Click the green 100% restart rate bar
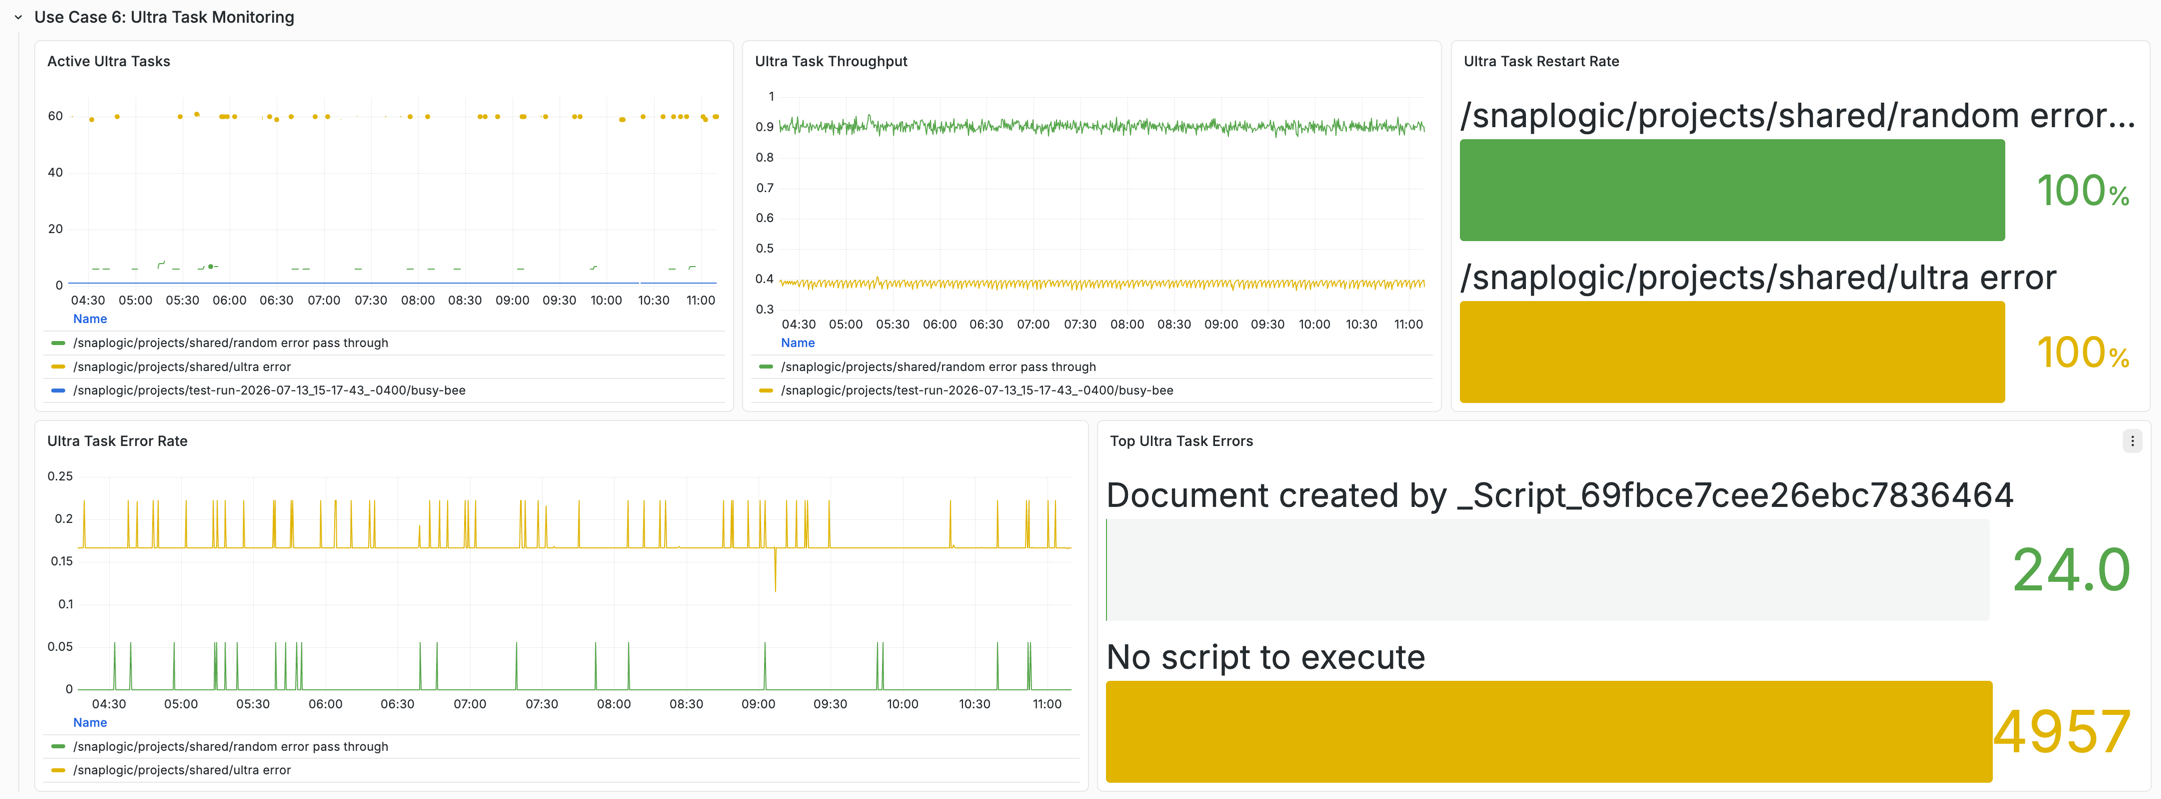 [x=1732, y=190]
